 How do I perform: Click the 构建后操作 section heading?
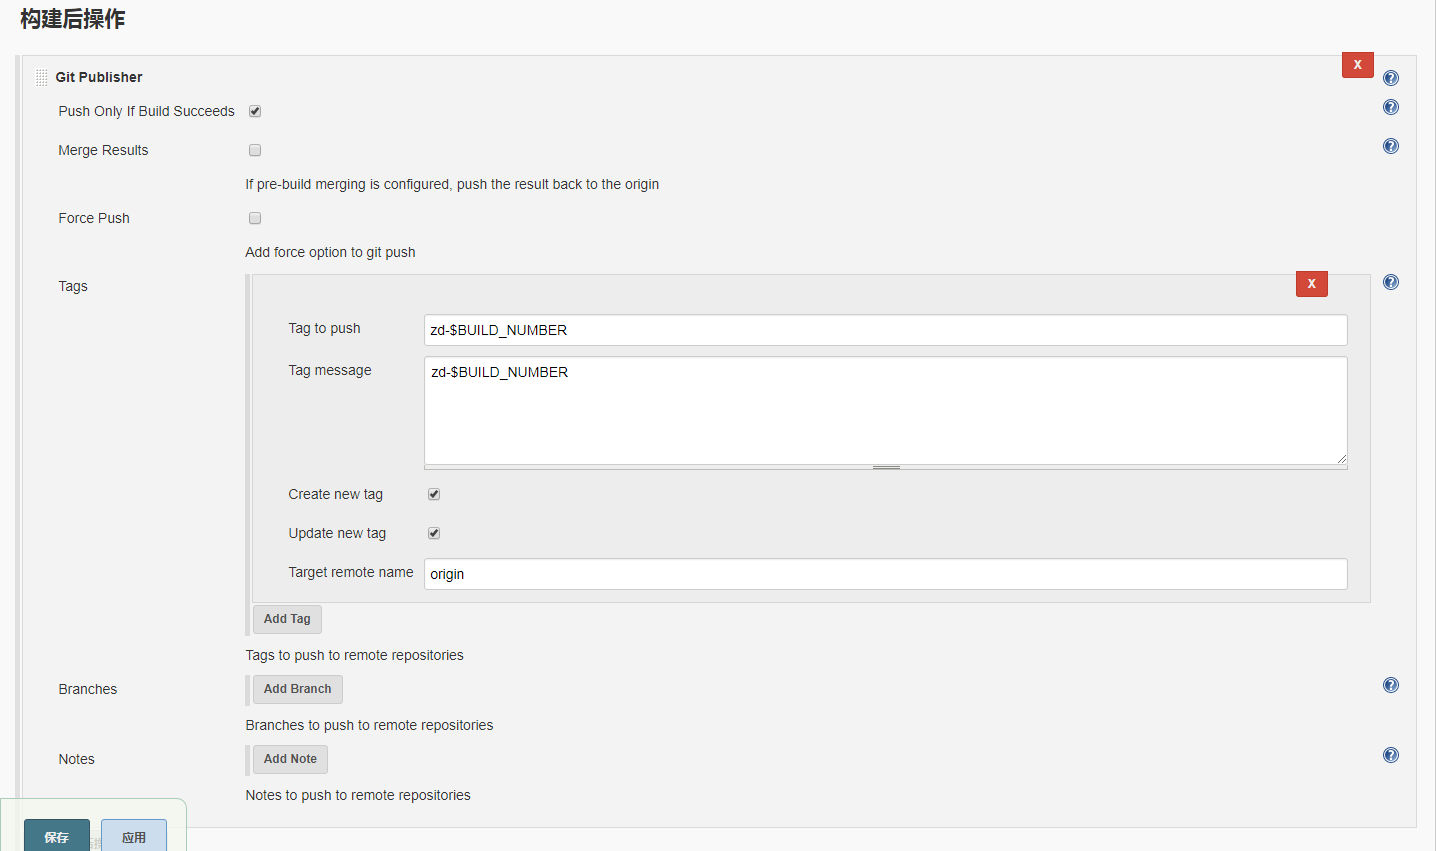point(72,19)
